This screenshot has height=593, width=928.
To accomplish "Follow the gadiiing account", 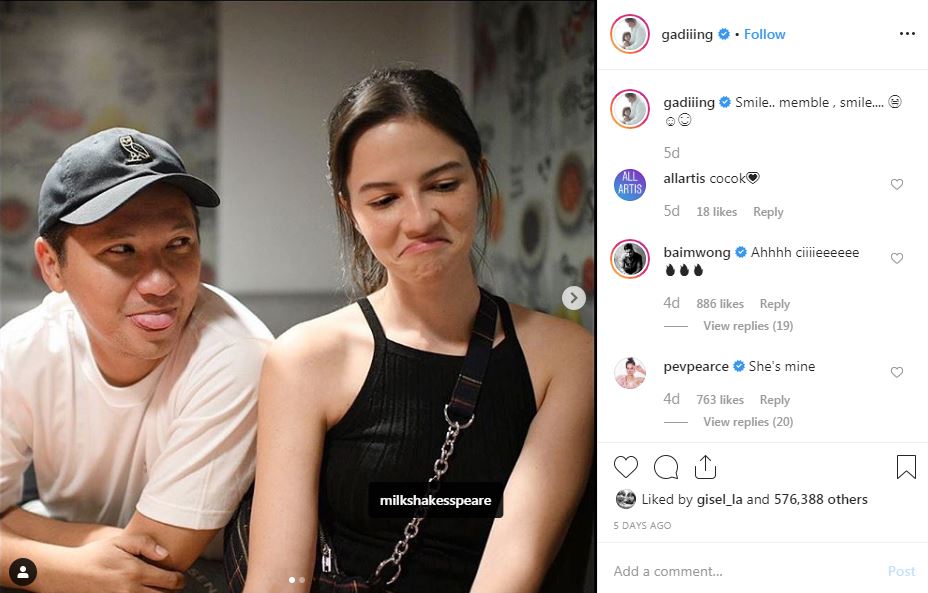I will (x=764, y=34).
